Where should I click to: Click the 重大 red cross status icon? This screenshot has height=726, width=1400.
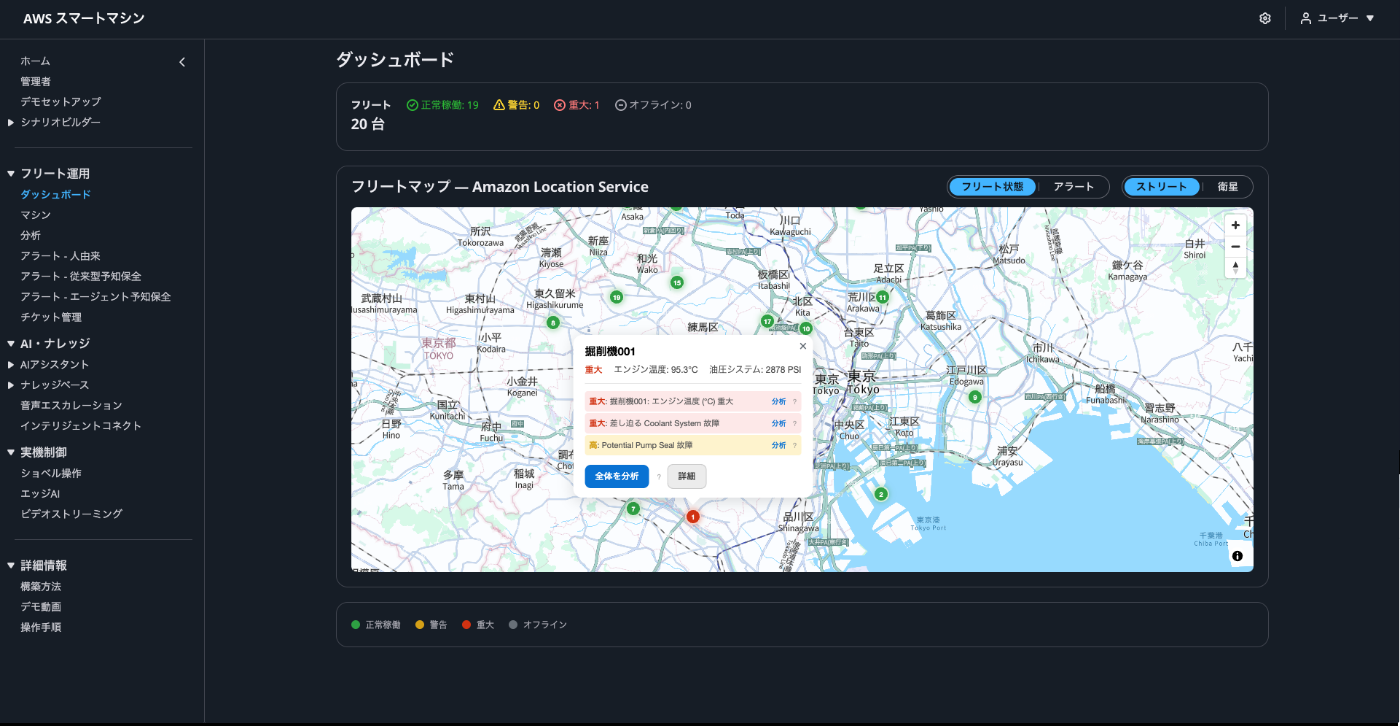(560, 105)
